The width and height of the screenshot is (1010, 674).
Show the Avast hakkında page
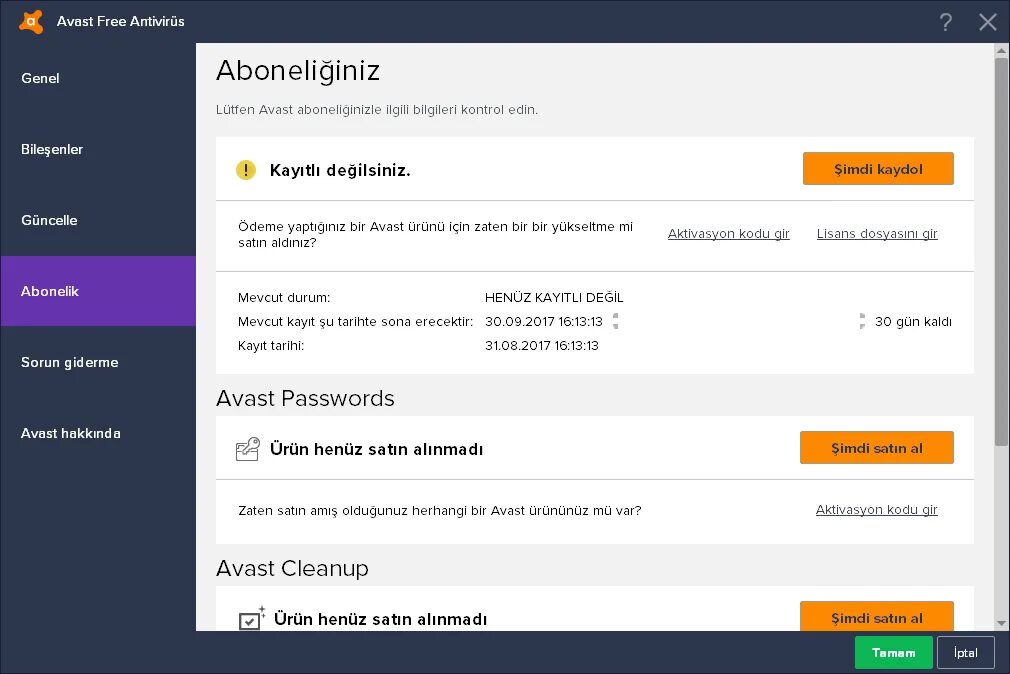pyautogui.click(x=71, y=433)
